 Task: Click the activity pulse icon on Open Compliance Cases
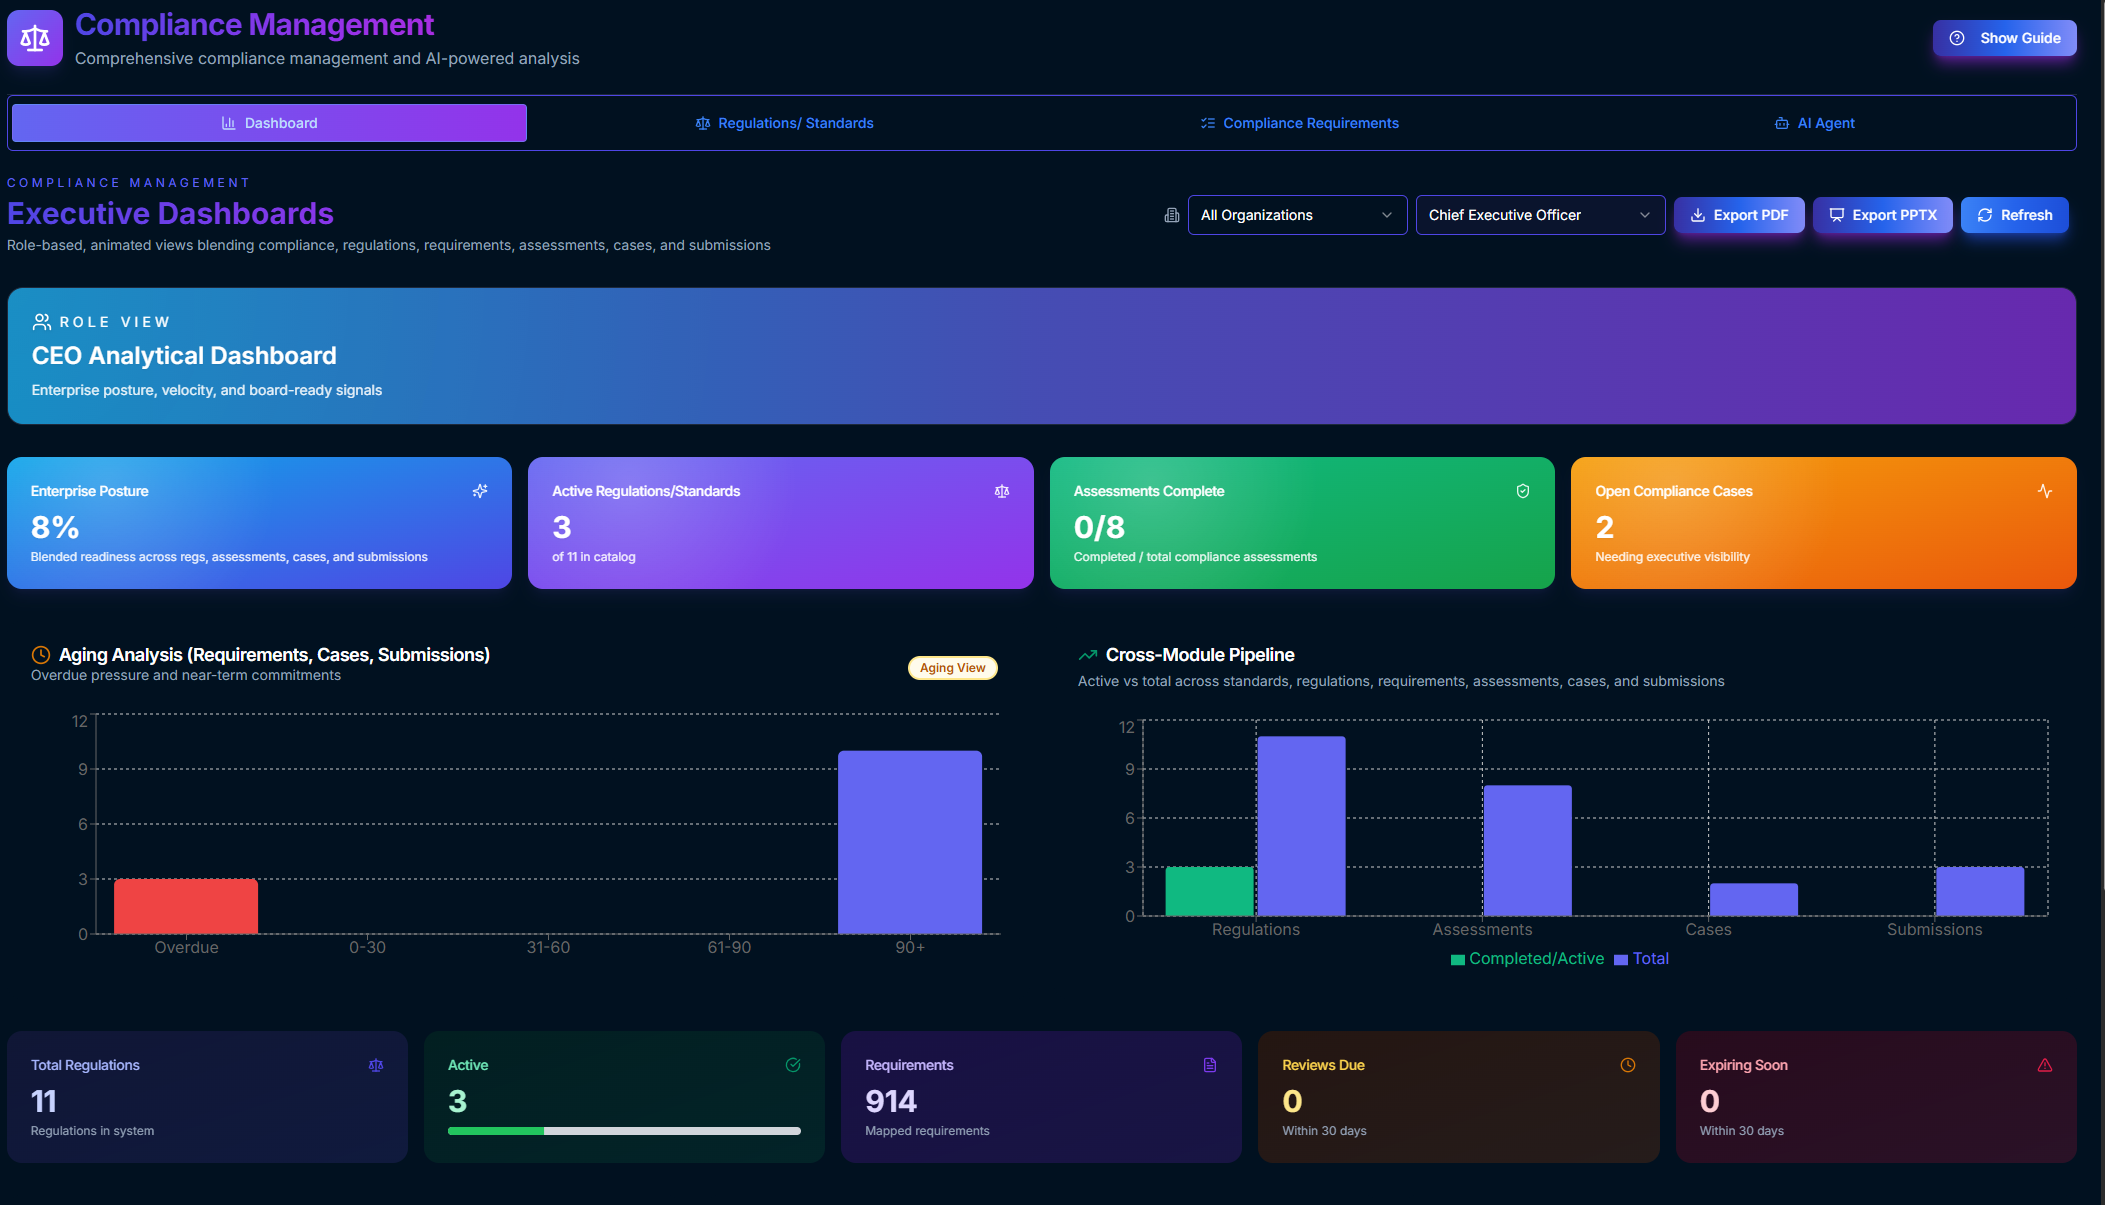point(2045,491)
